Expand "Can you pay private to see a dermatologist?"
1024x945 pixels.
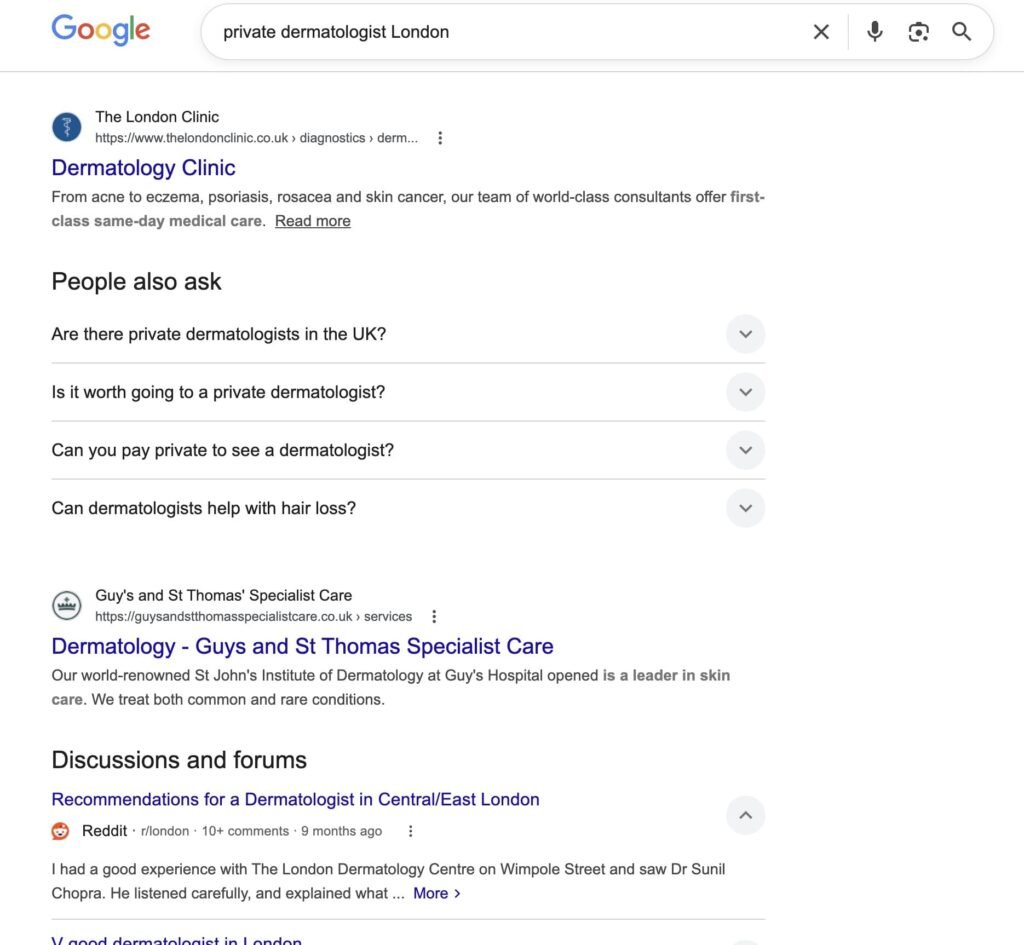745,450
